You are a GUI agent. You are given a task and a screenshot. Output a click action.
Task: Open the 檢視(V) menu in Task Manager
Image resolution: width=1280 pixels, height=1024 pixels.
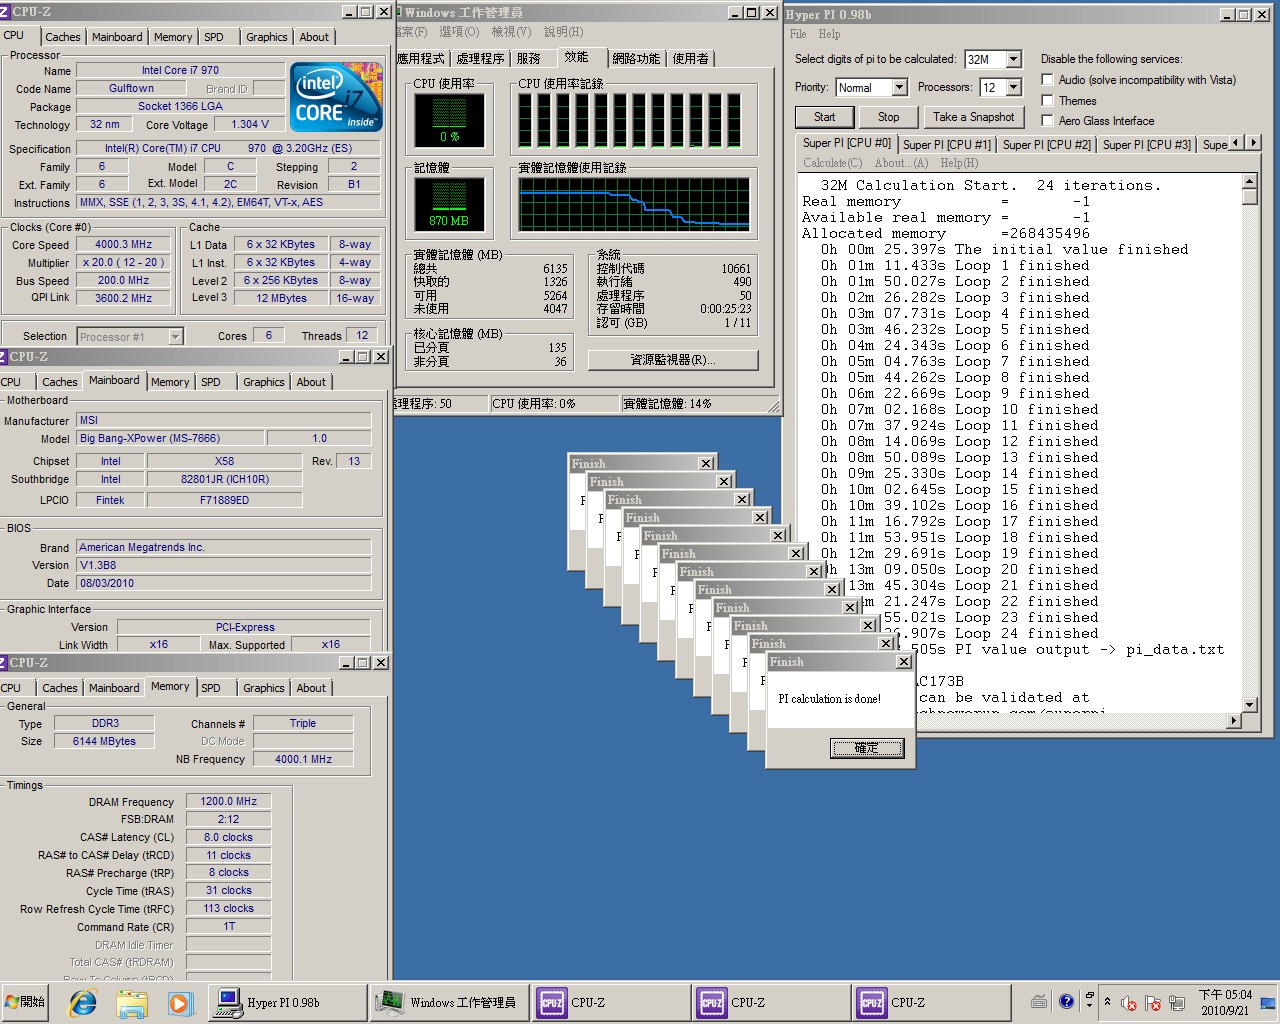[x=511, y=32]
